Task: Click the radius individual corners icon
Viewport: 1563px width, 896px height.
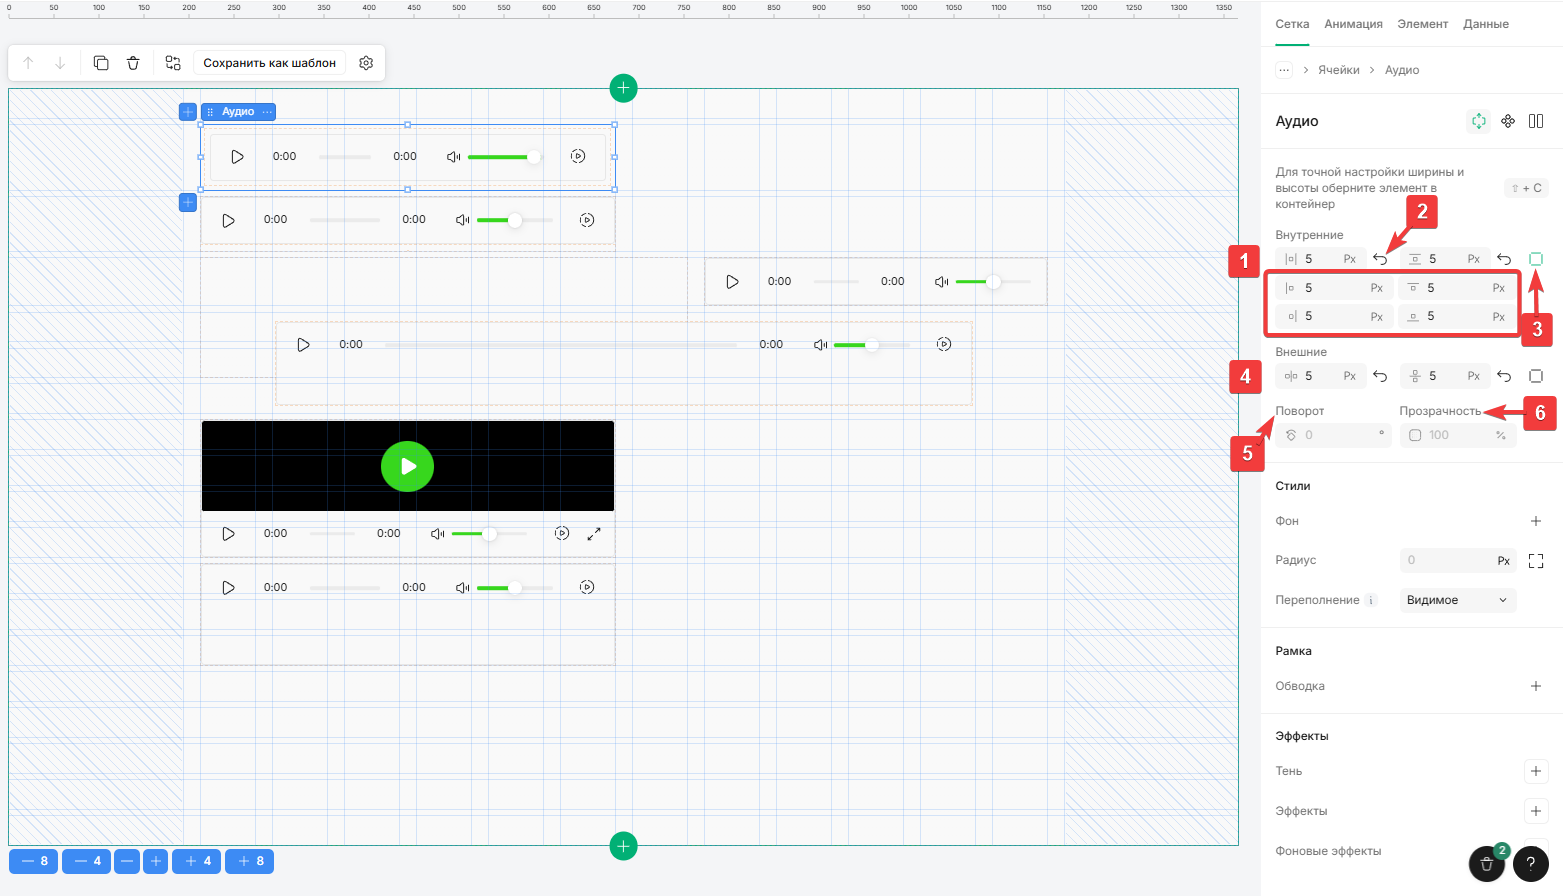Action: point(1536,561)
